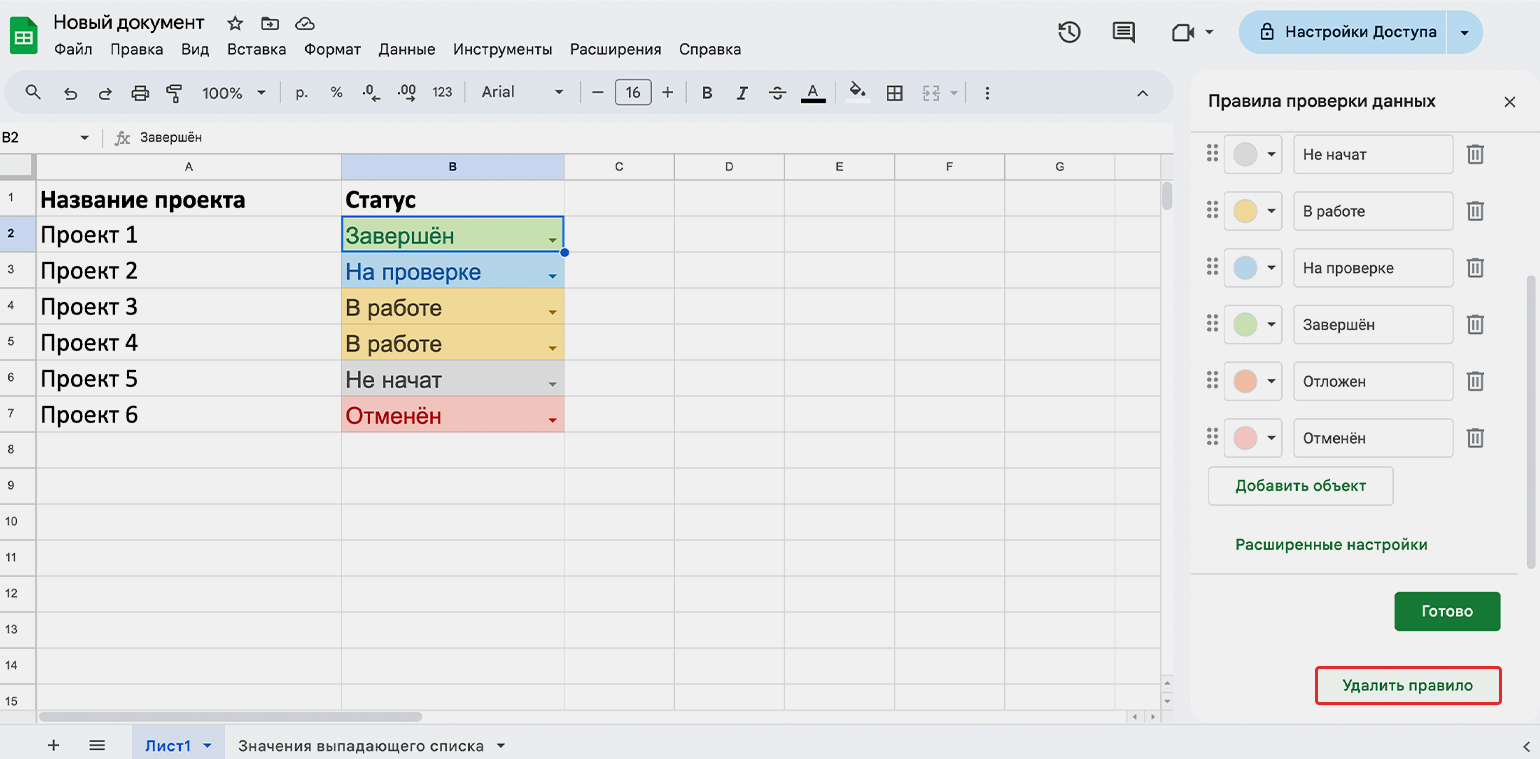Activate the paint format tool
The width and height of the screenshot is (1540, 759).
(x=175, y=93)
